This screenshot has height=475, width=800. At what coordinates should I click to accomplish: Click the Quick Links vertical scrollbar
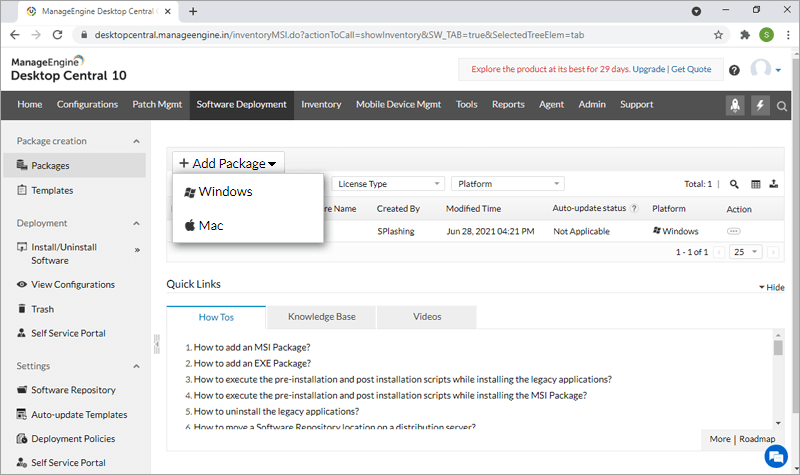778,380
